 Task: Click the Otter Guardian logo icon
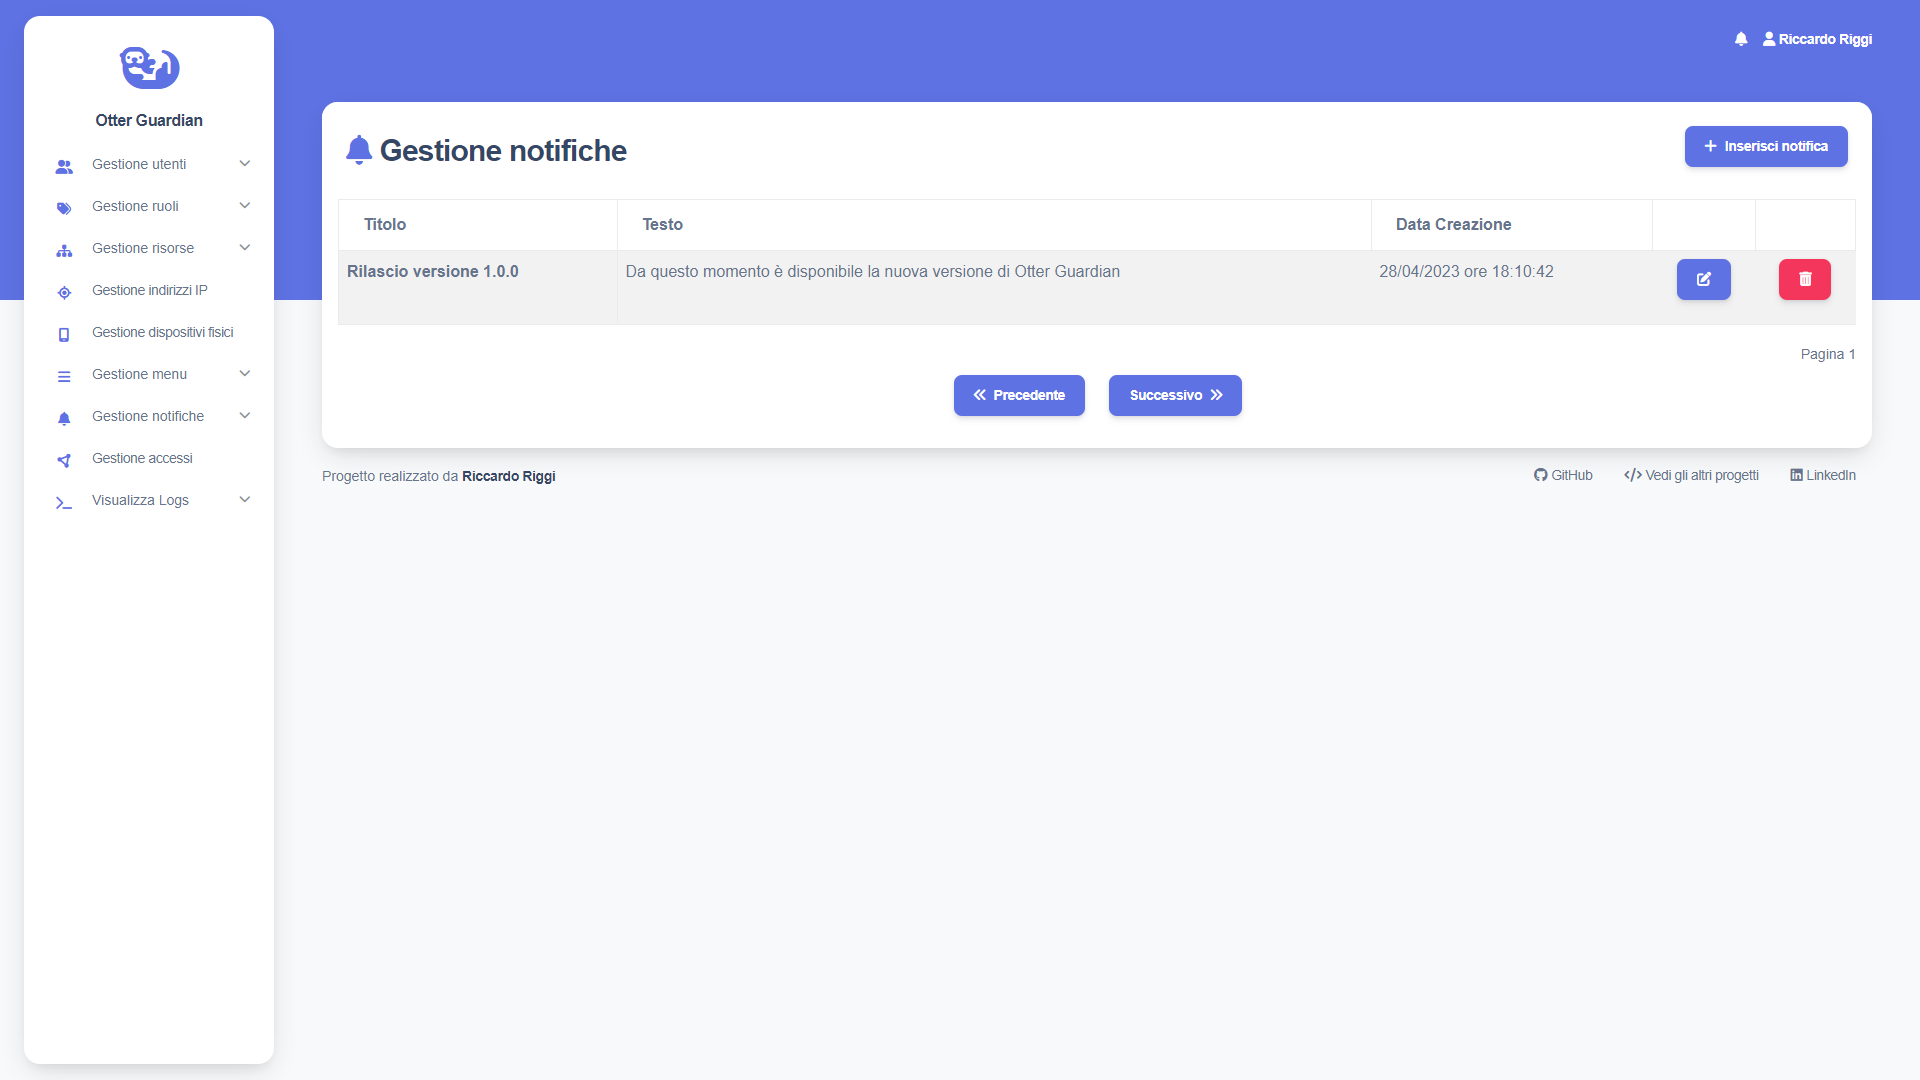tap(149, 67)
